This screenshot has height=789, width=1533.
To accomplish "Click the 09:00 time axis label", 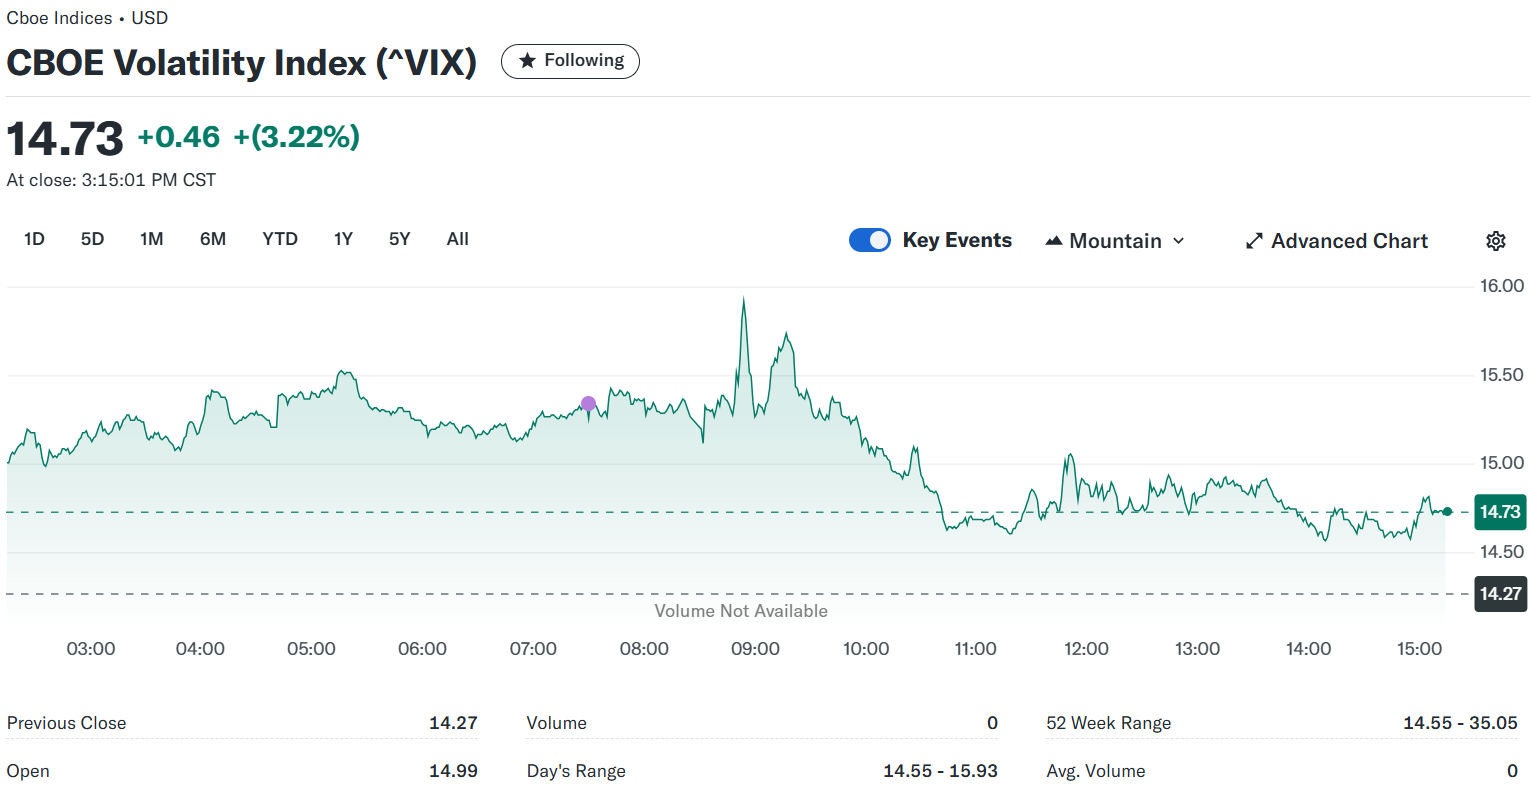I will pyautogui.click(x=755, y=649).
